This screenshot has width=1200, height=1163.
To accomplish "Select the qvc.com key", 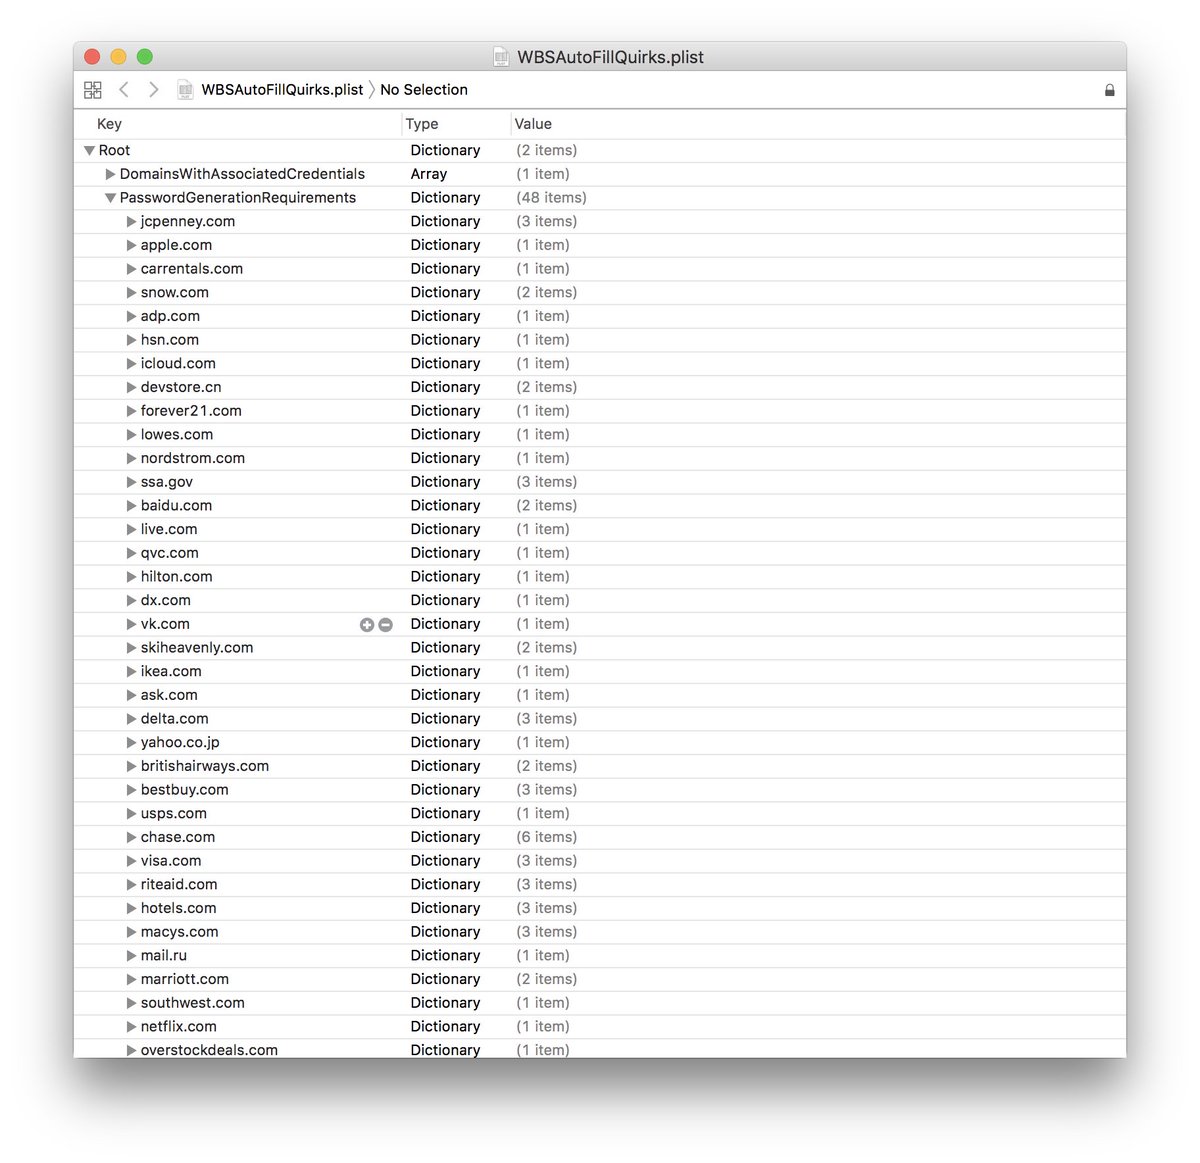I will point(170,553).
